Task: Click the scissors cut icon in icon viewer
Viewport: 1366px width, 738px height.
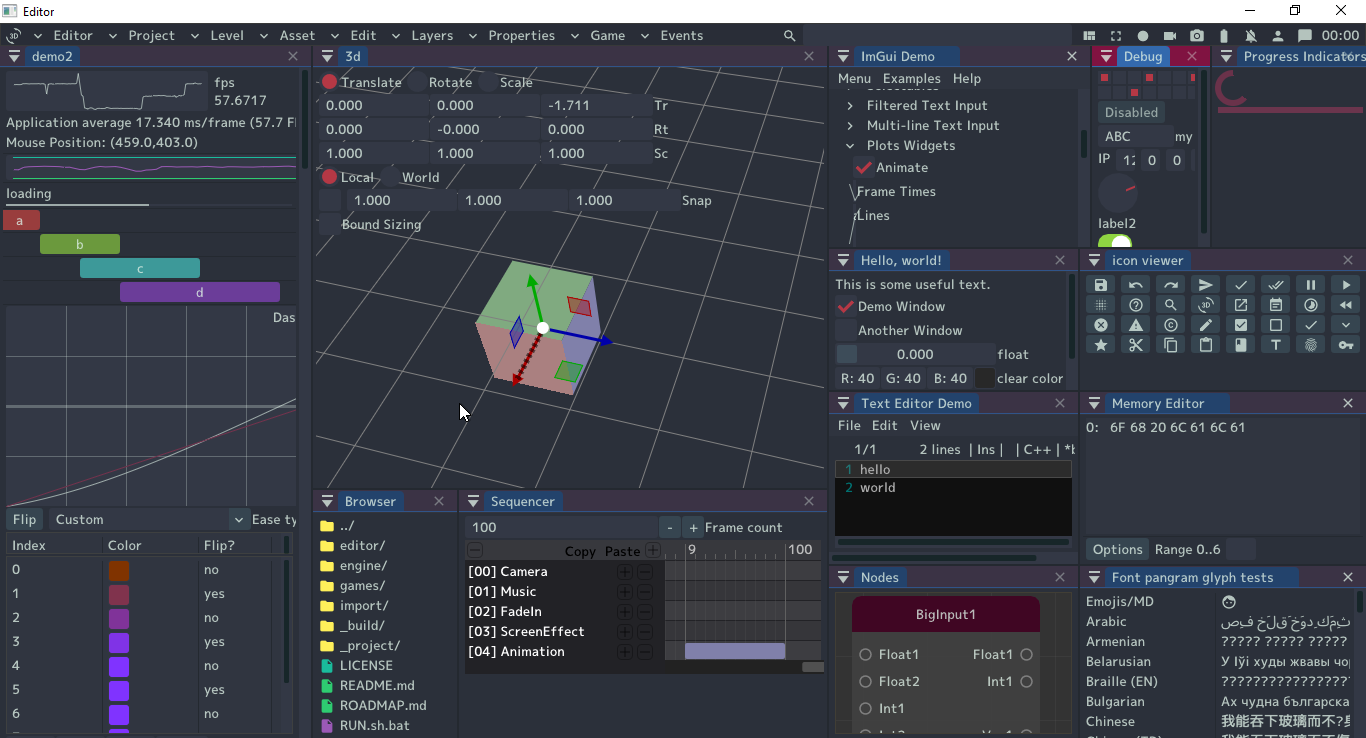Action: click(x=1136, y=345)
